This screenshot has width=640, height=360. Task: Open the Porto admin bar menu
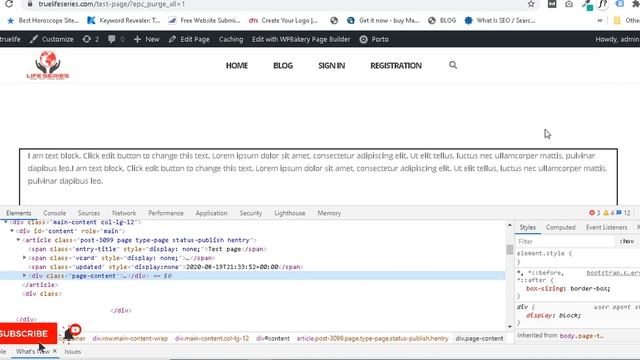374,39
